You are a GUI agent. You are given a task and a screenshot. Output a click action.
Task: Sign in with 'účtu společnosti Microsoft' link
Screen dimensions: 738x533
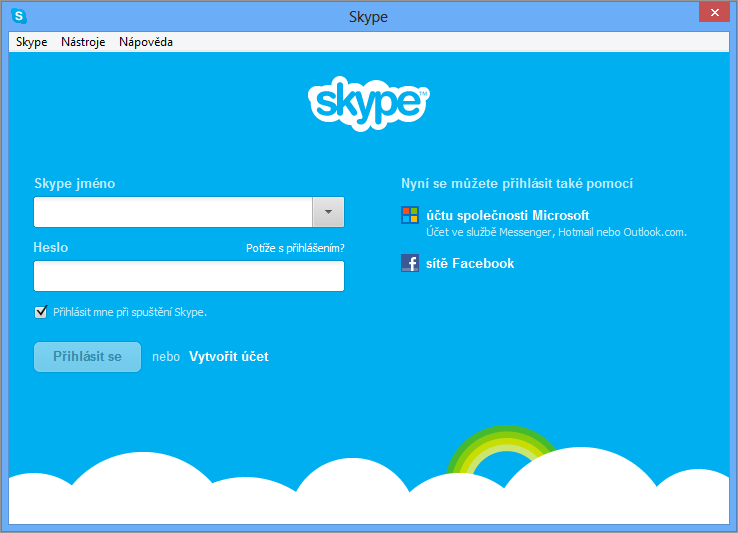(507, 215)
